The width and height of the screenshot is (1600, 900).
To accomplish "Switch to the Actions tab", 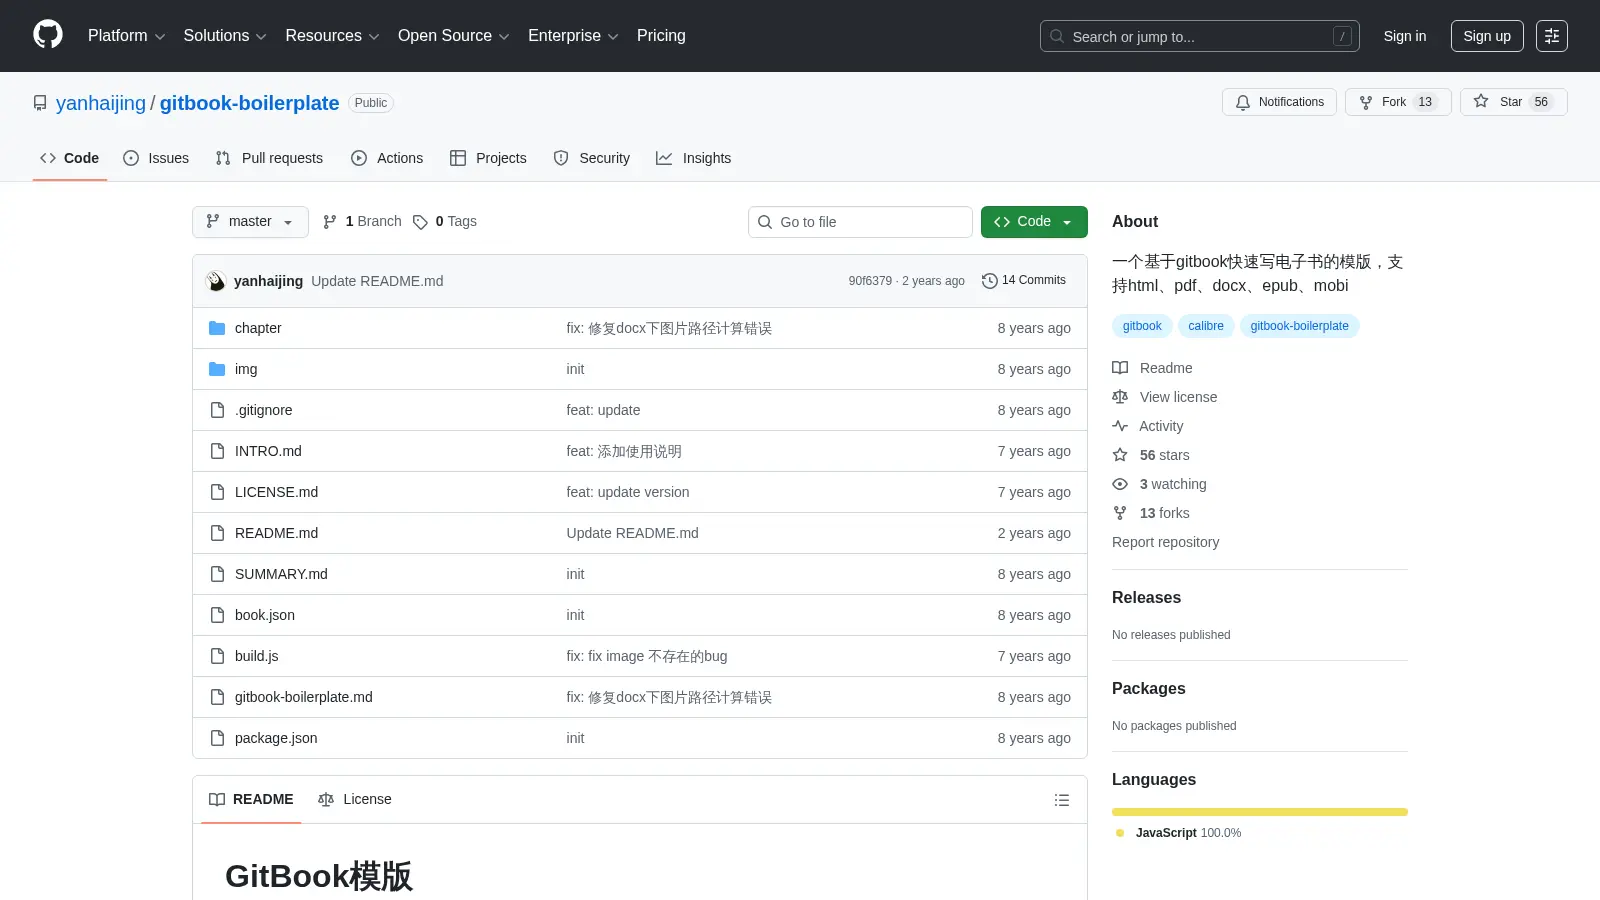I will click(x=387, y=158).
